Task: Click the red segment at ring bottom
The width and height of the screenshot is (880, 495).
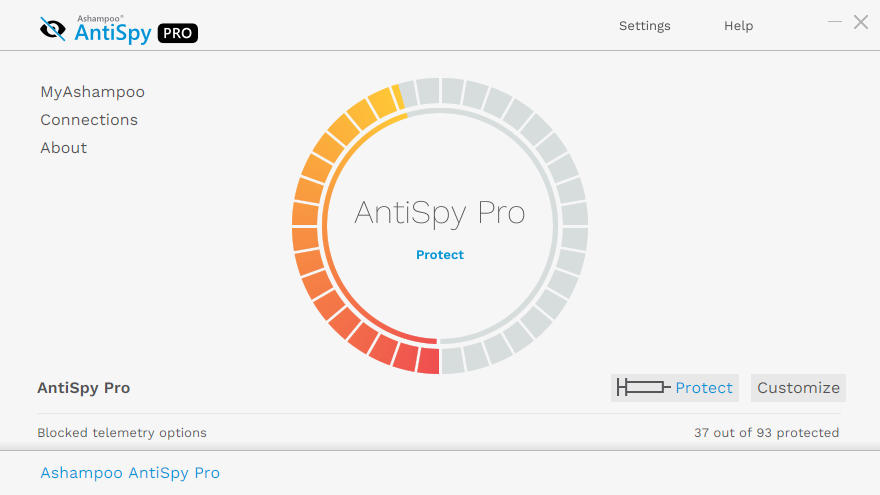Action: tap(428, 360)
